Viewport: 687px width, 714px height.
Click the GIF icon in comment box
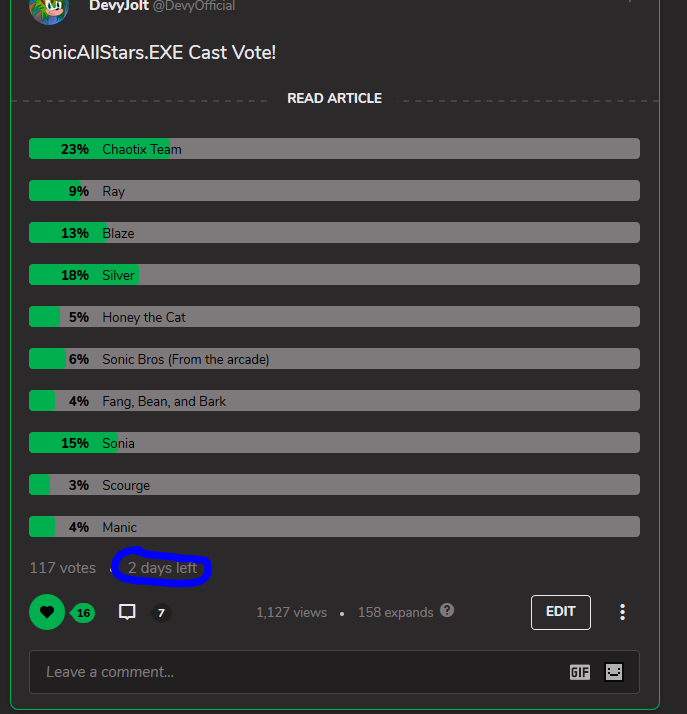580,672
